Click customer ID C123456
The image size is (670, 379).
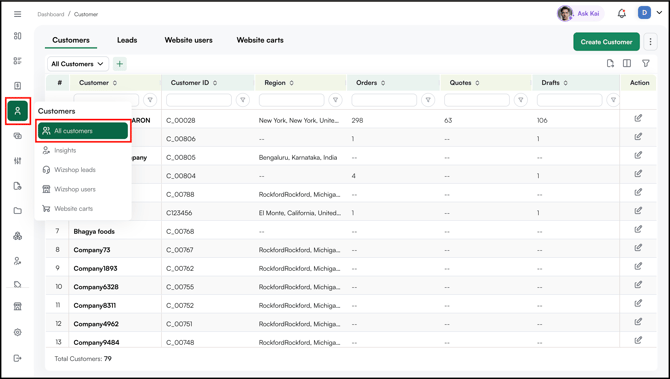179,213
